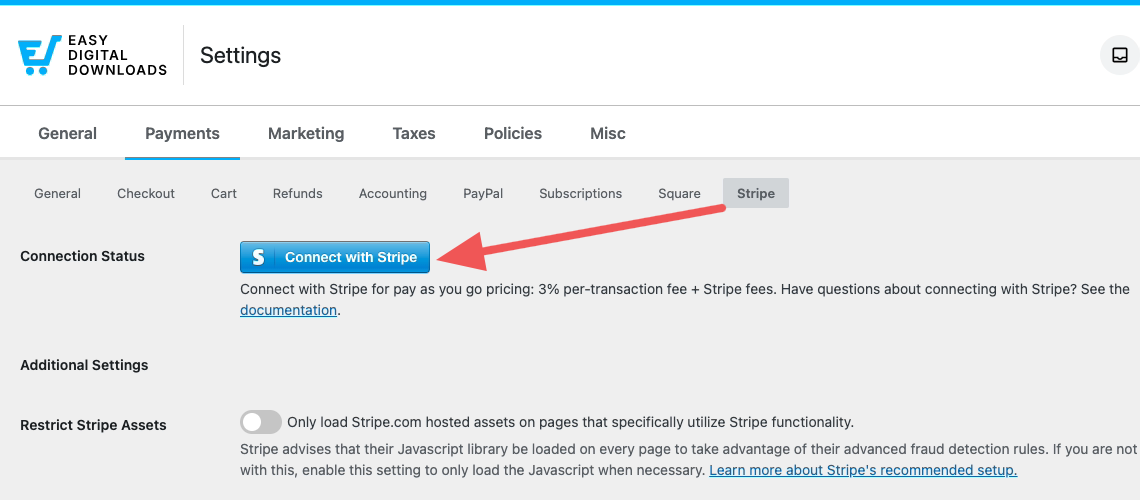Open the Checkout sub-tab
Image resolution: width=1140 pixels, height=500 pixels.
(146, 193)
